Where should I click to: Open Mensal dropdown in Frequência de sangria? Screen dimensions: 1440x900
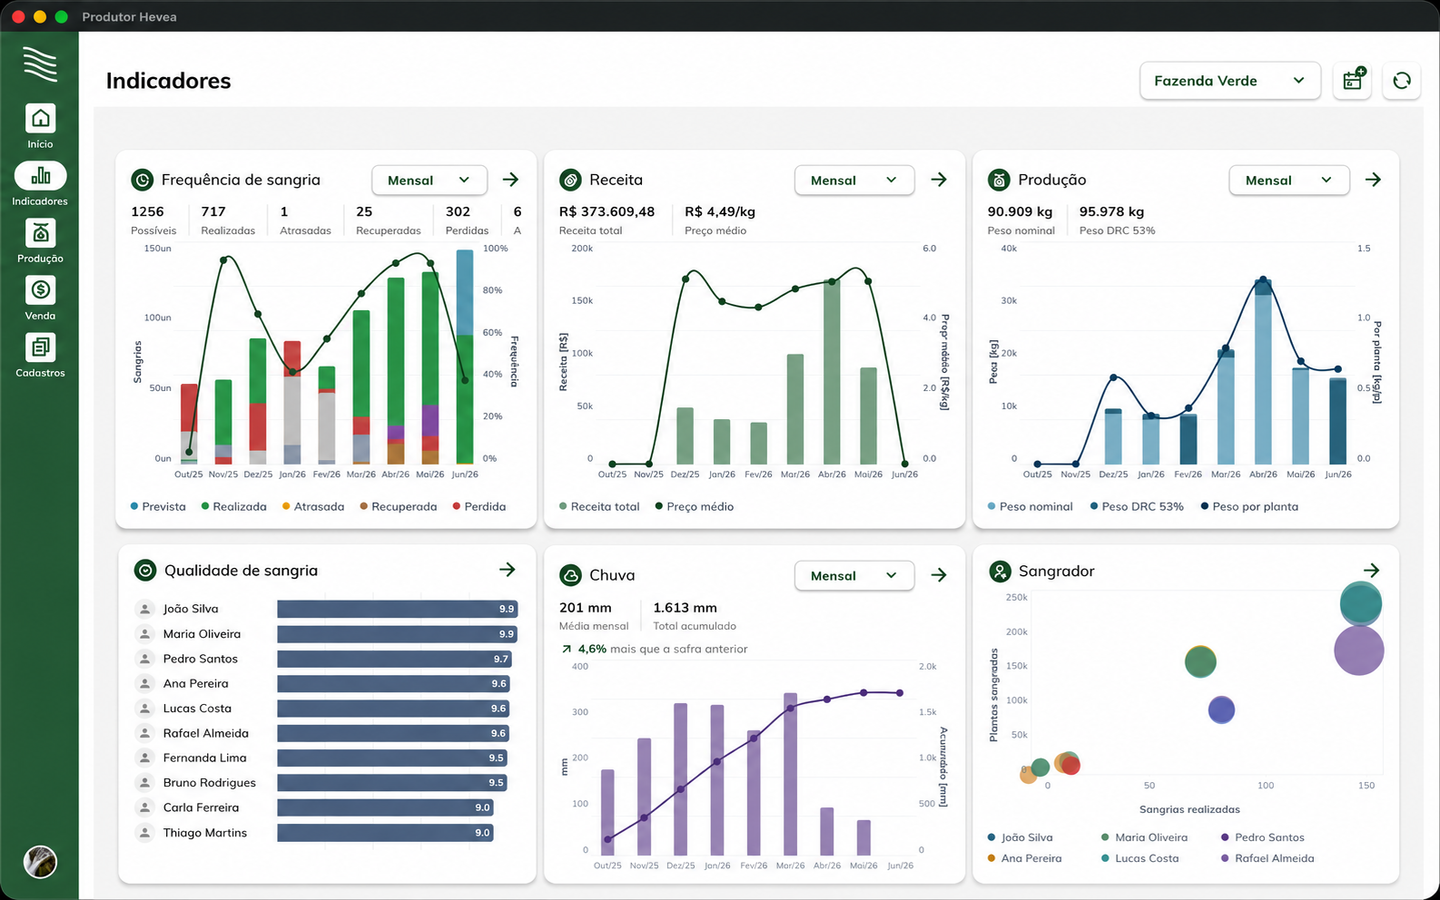429,180
